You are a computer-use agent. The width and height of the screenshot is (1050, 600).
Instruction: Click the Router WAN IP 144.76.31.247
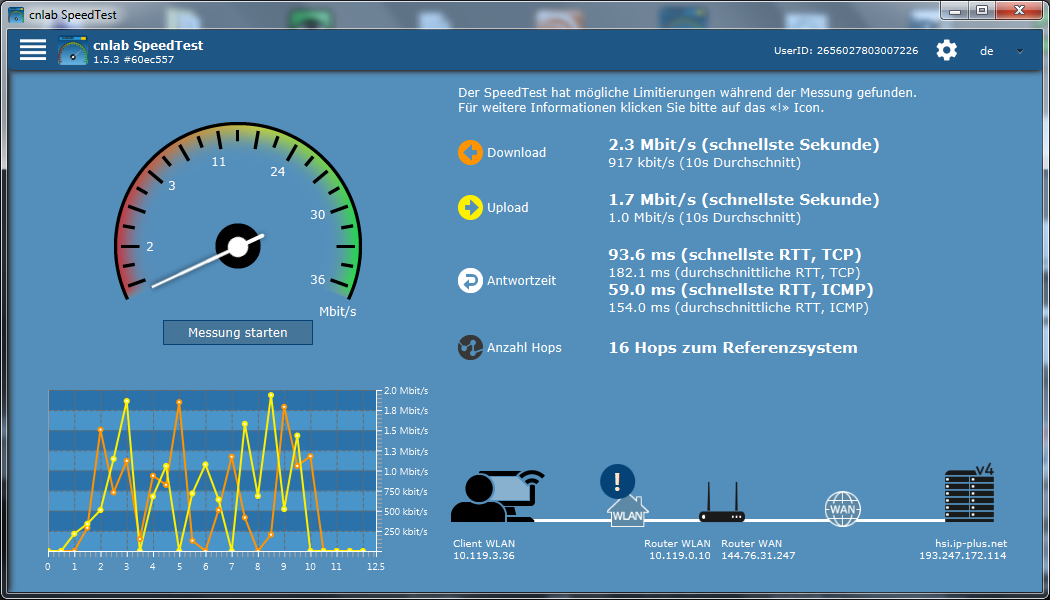point(758,556)
